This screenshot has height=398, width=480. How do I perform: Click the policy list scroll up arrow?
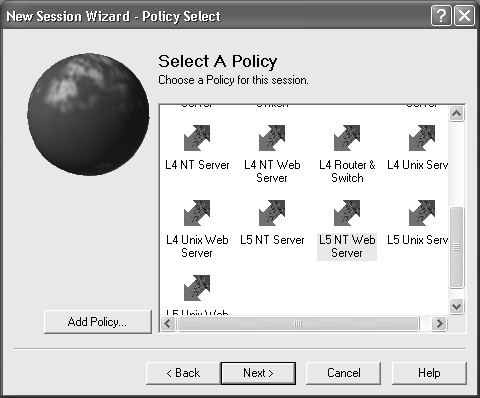tap(456, 114)
